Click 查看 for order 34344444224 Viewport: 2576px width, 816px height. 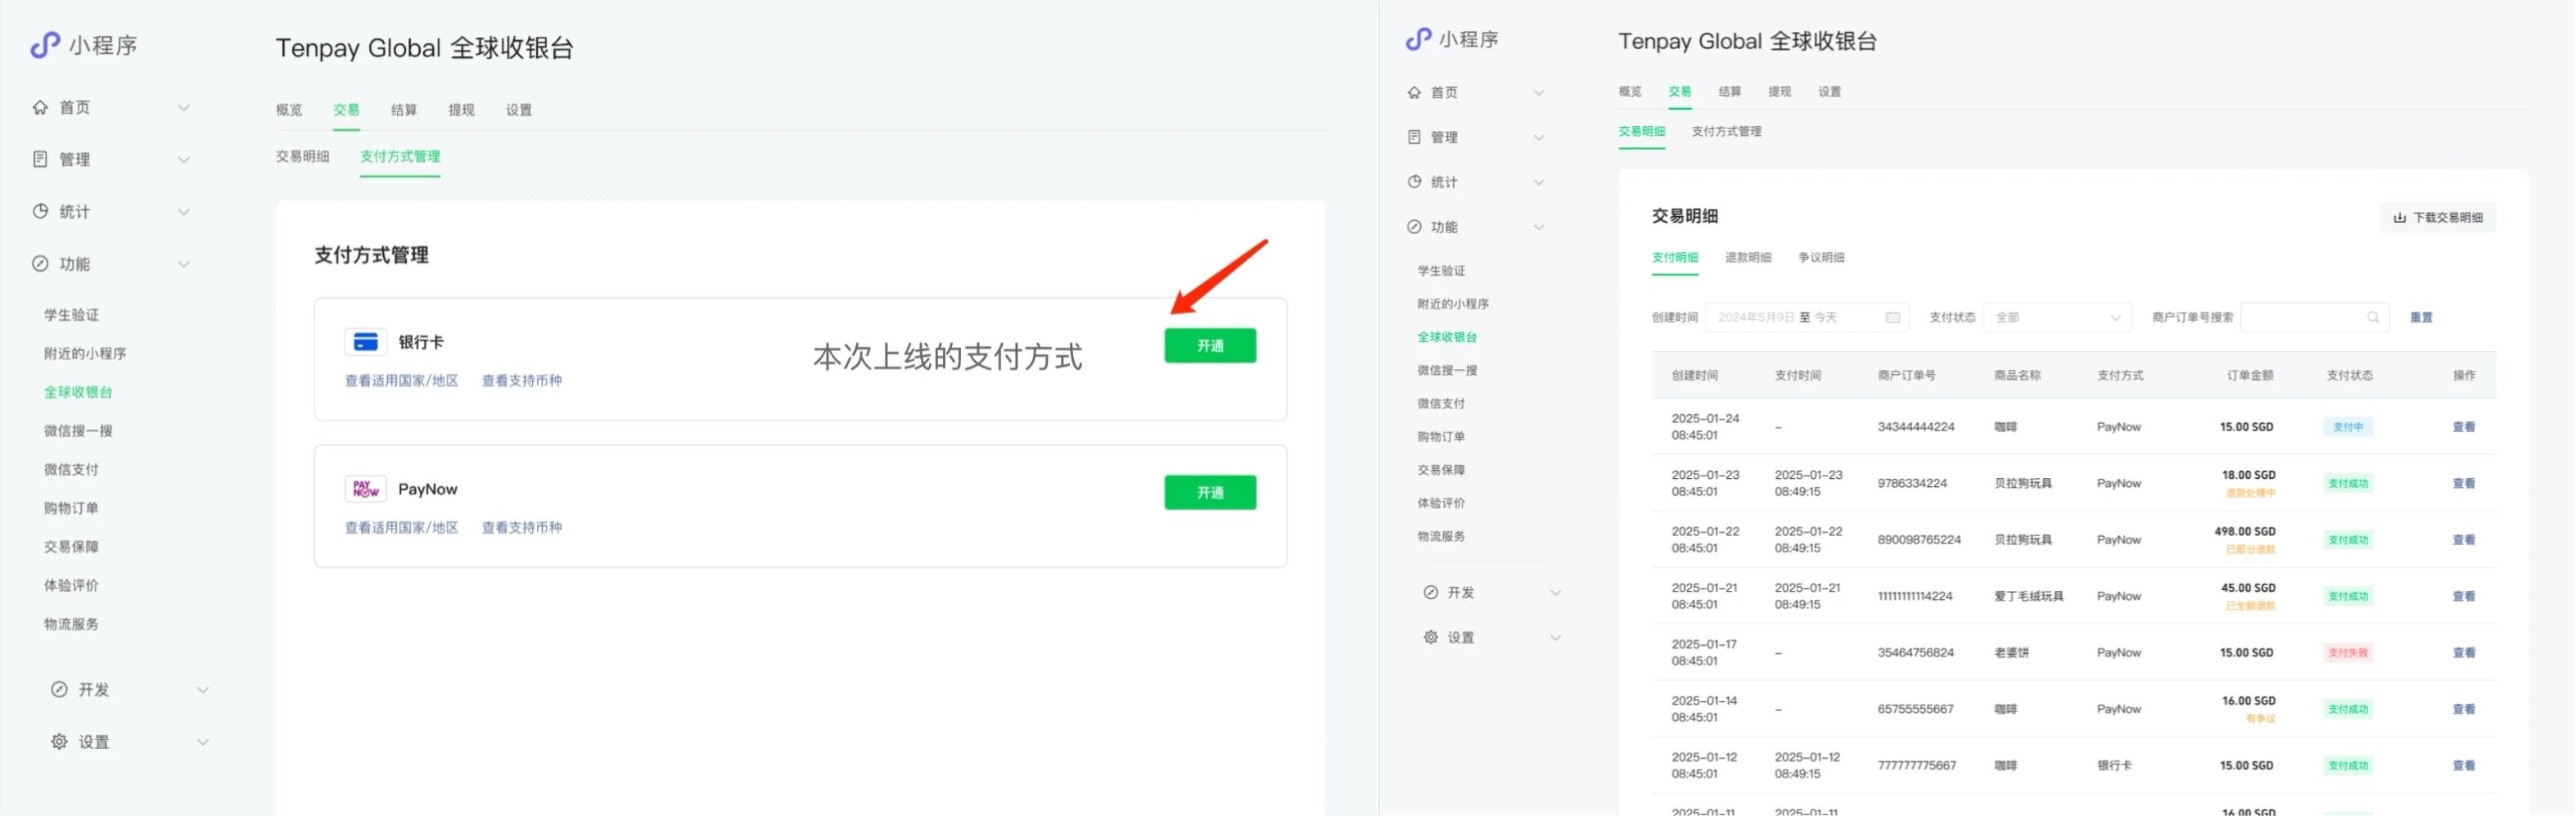(x=2464, y=427)
